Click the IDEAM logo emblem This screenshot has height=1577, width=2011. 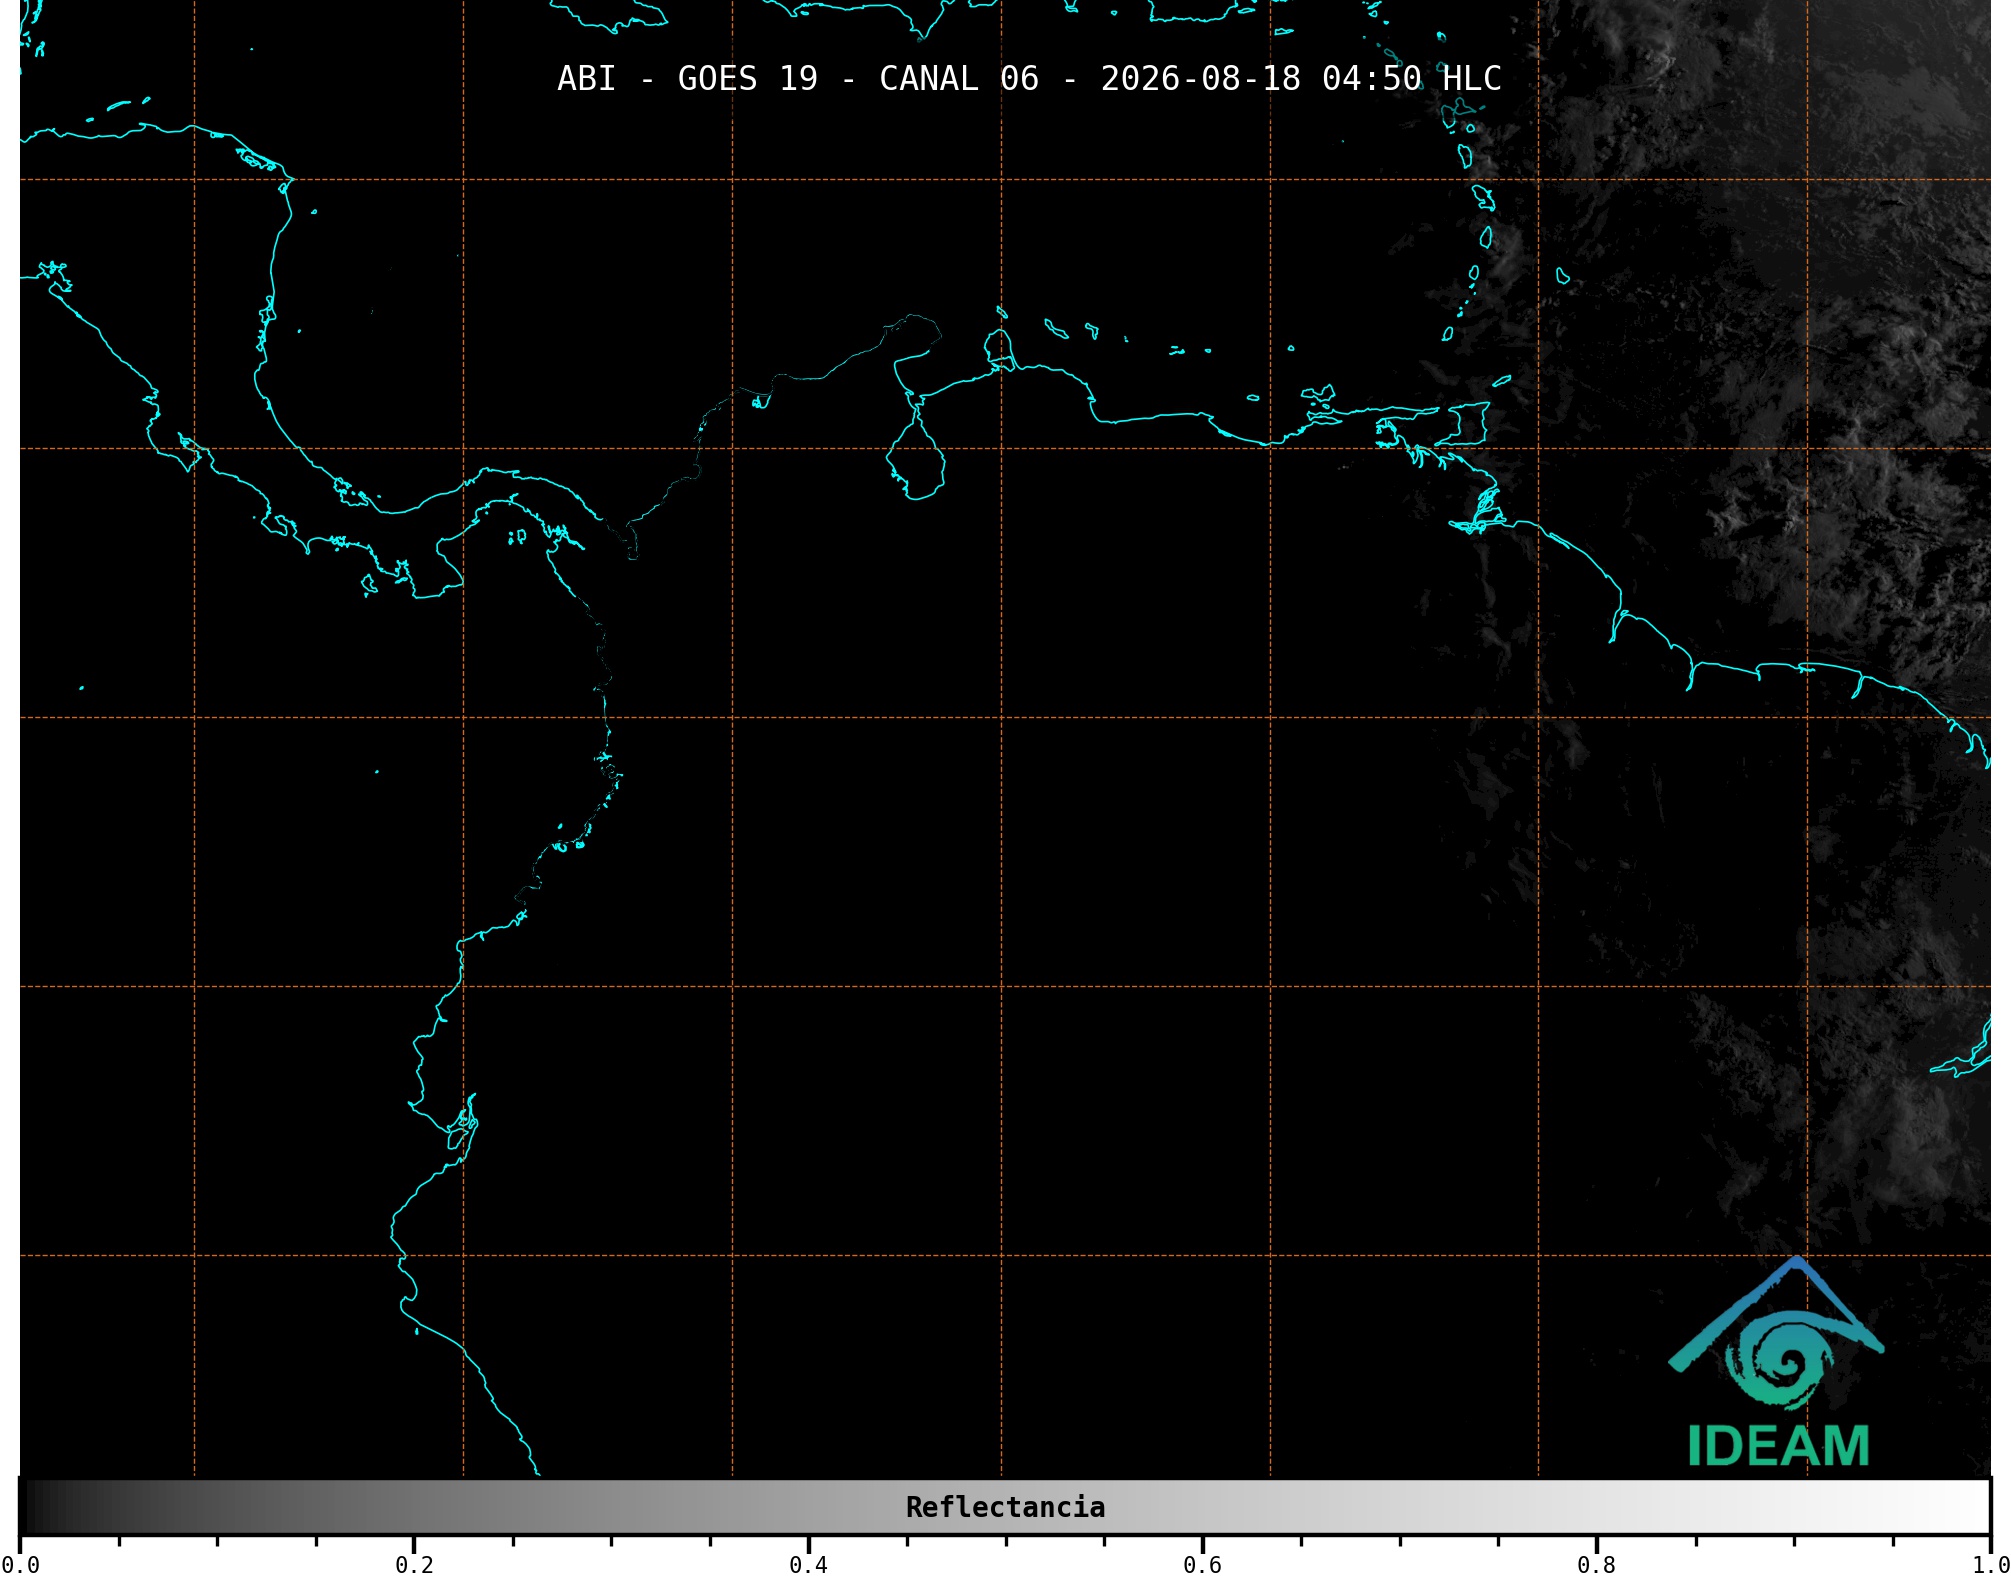pyautogui.click(x=1776, y=1334)
